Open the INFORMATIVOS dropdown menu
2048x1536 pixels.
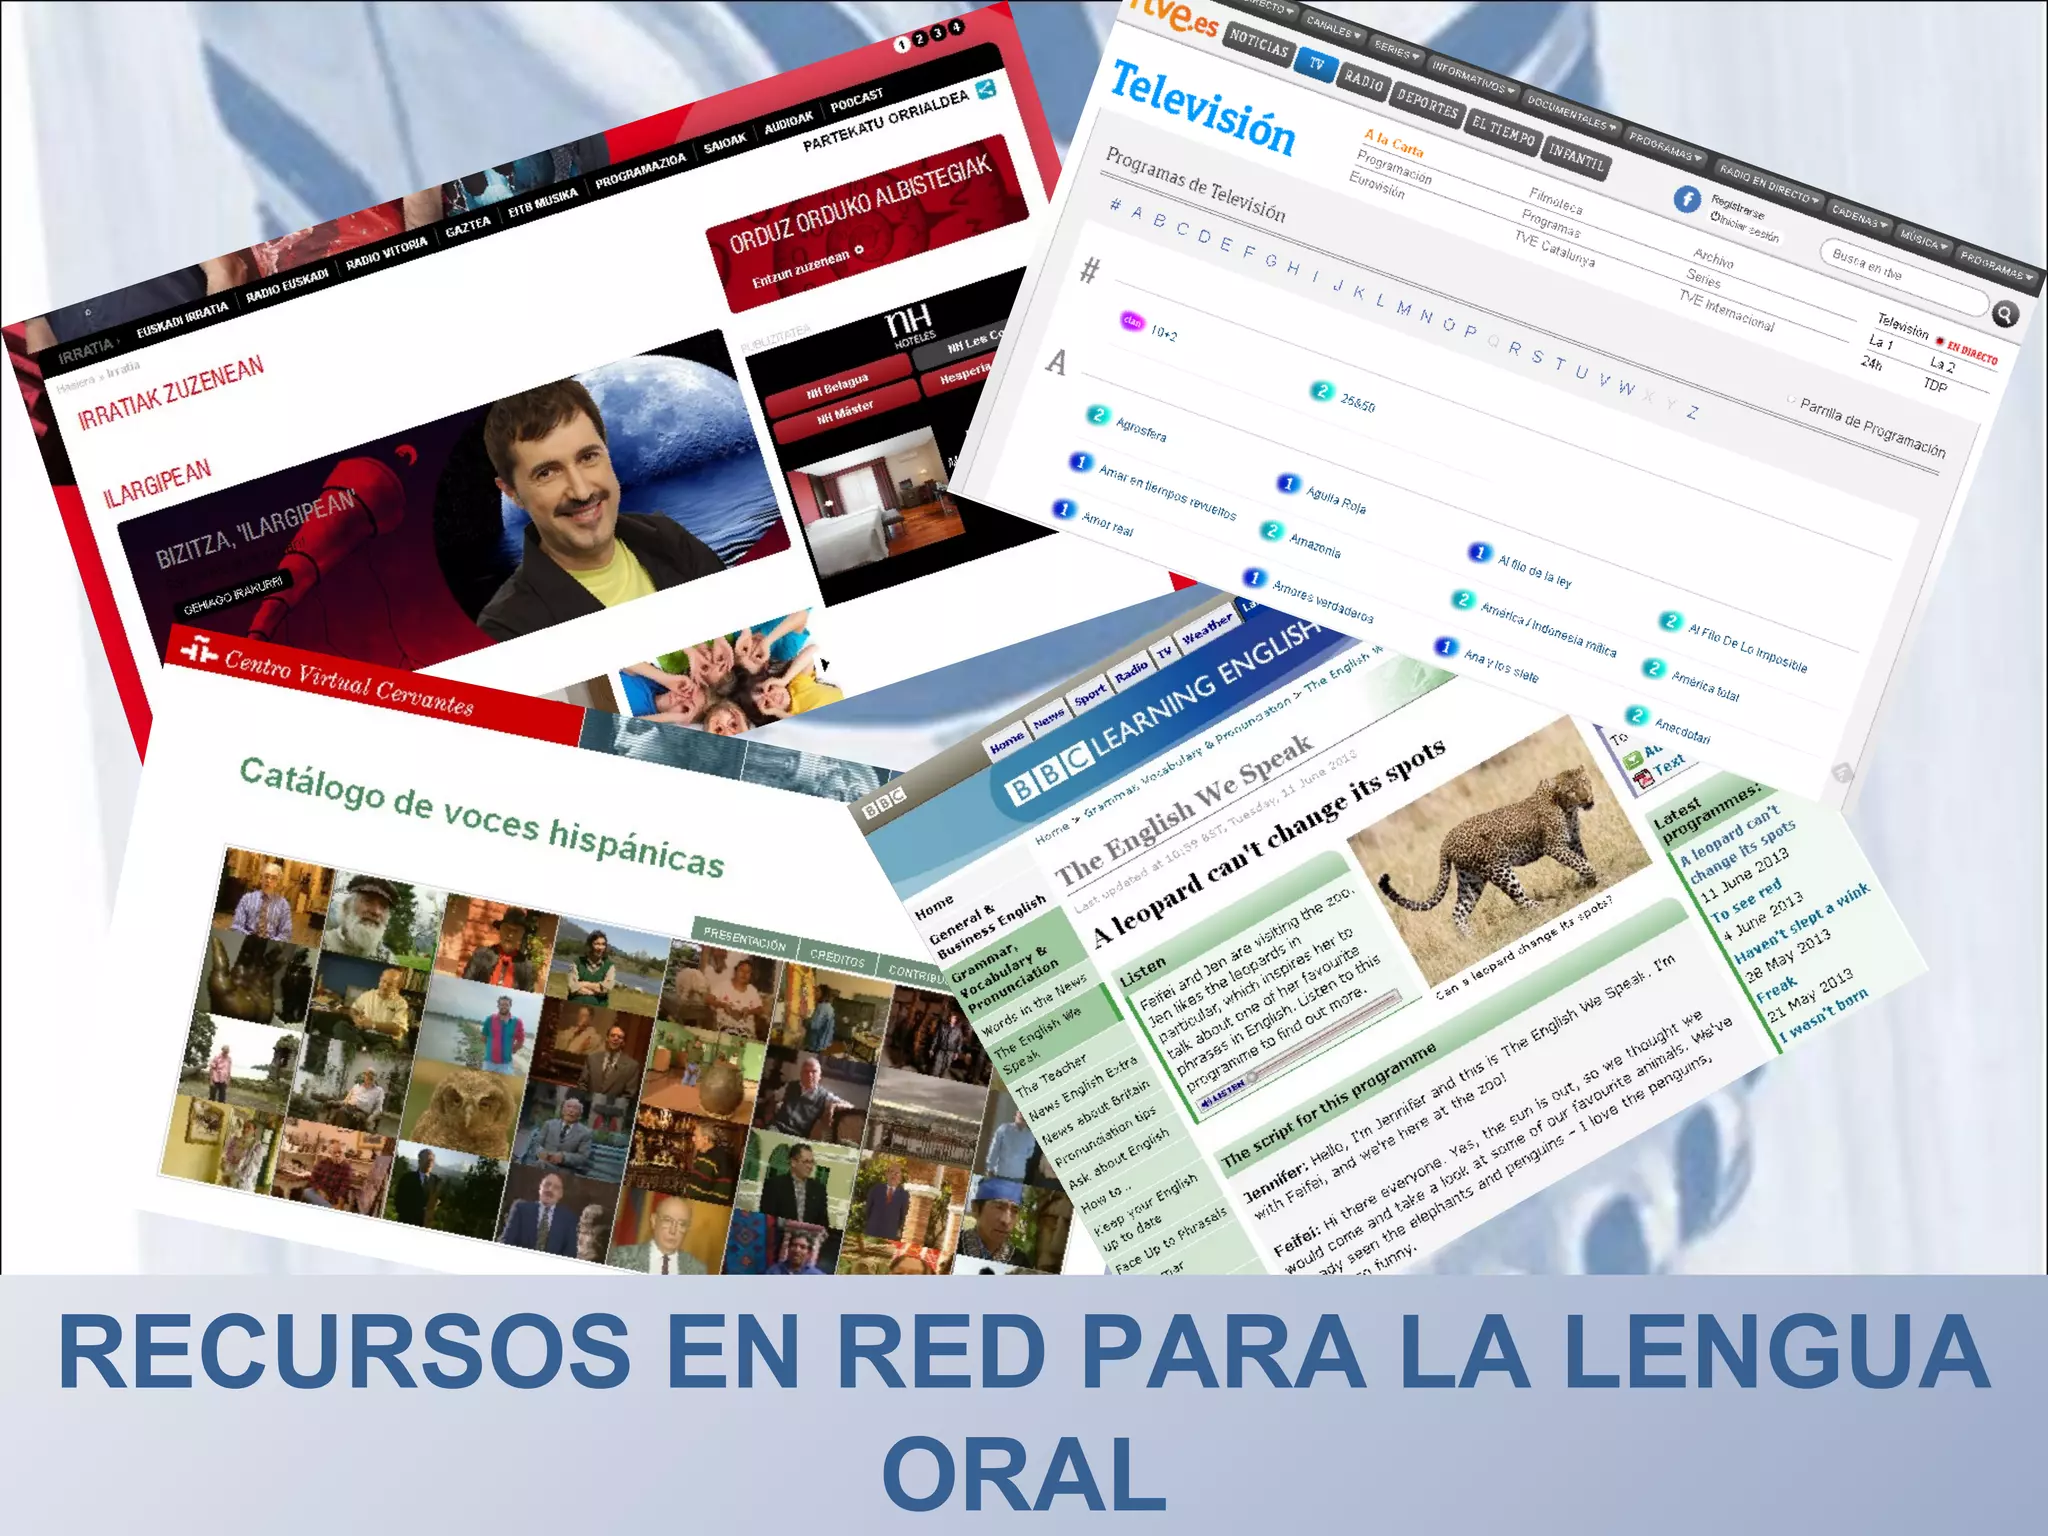coord(1473,77)
